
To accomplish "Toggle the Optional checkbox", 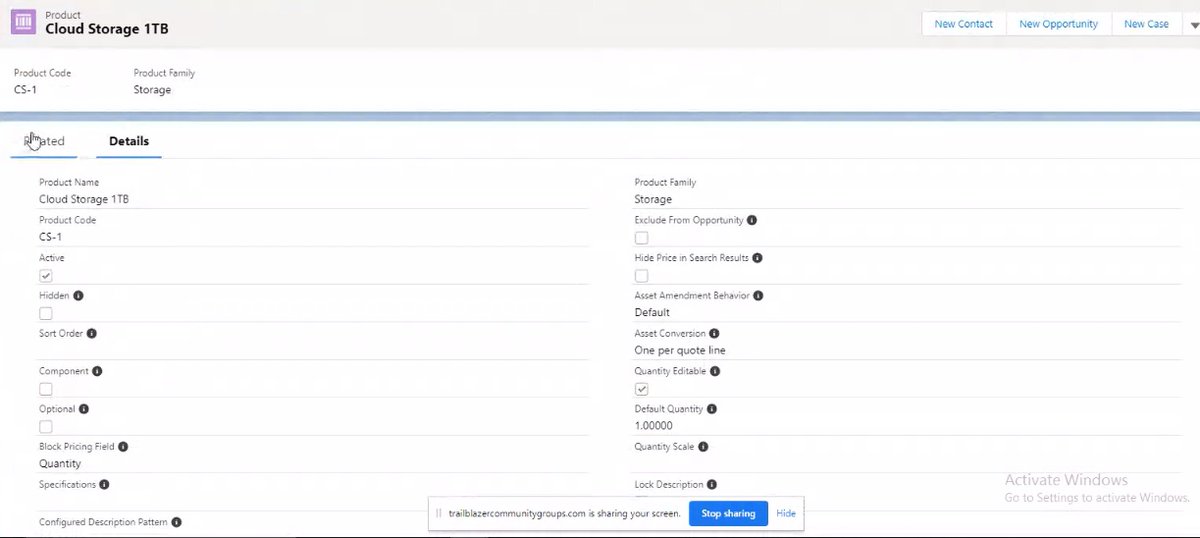I will pyautogui.click(x=46, y=427).
